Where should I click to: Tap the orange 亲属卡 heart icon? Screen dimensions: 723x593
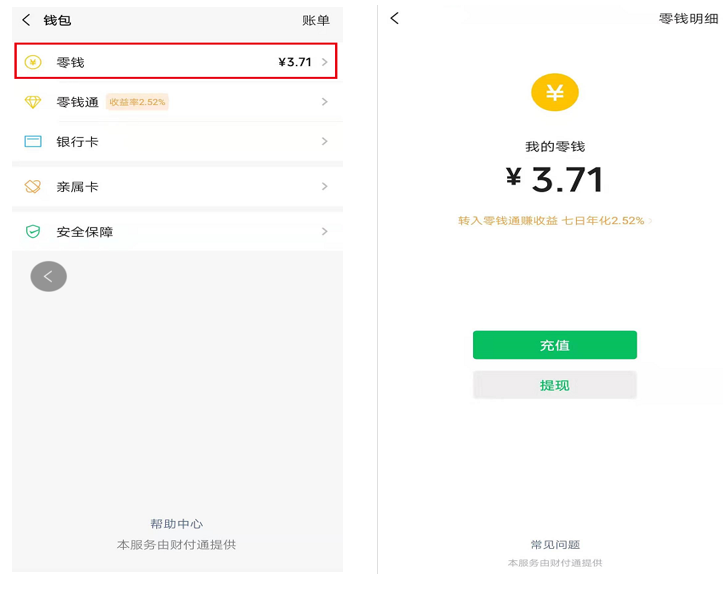click(33, 186)
